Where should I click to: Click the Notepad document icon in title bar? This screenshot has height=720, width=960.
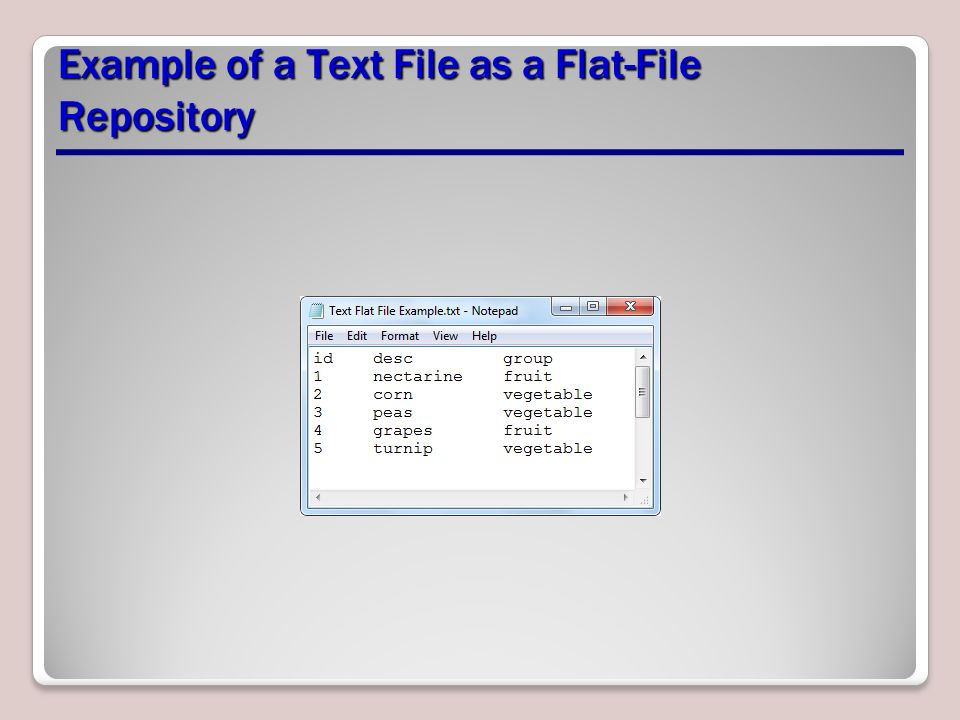pos(316,310)
